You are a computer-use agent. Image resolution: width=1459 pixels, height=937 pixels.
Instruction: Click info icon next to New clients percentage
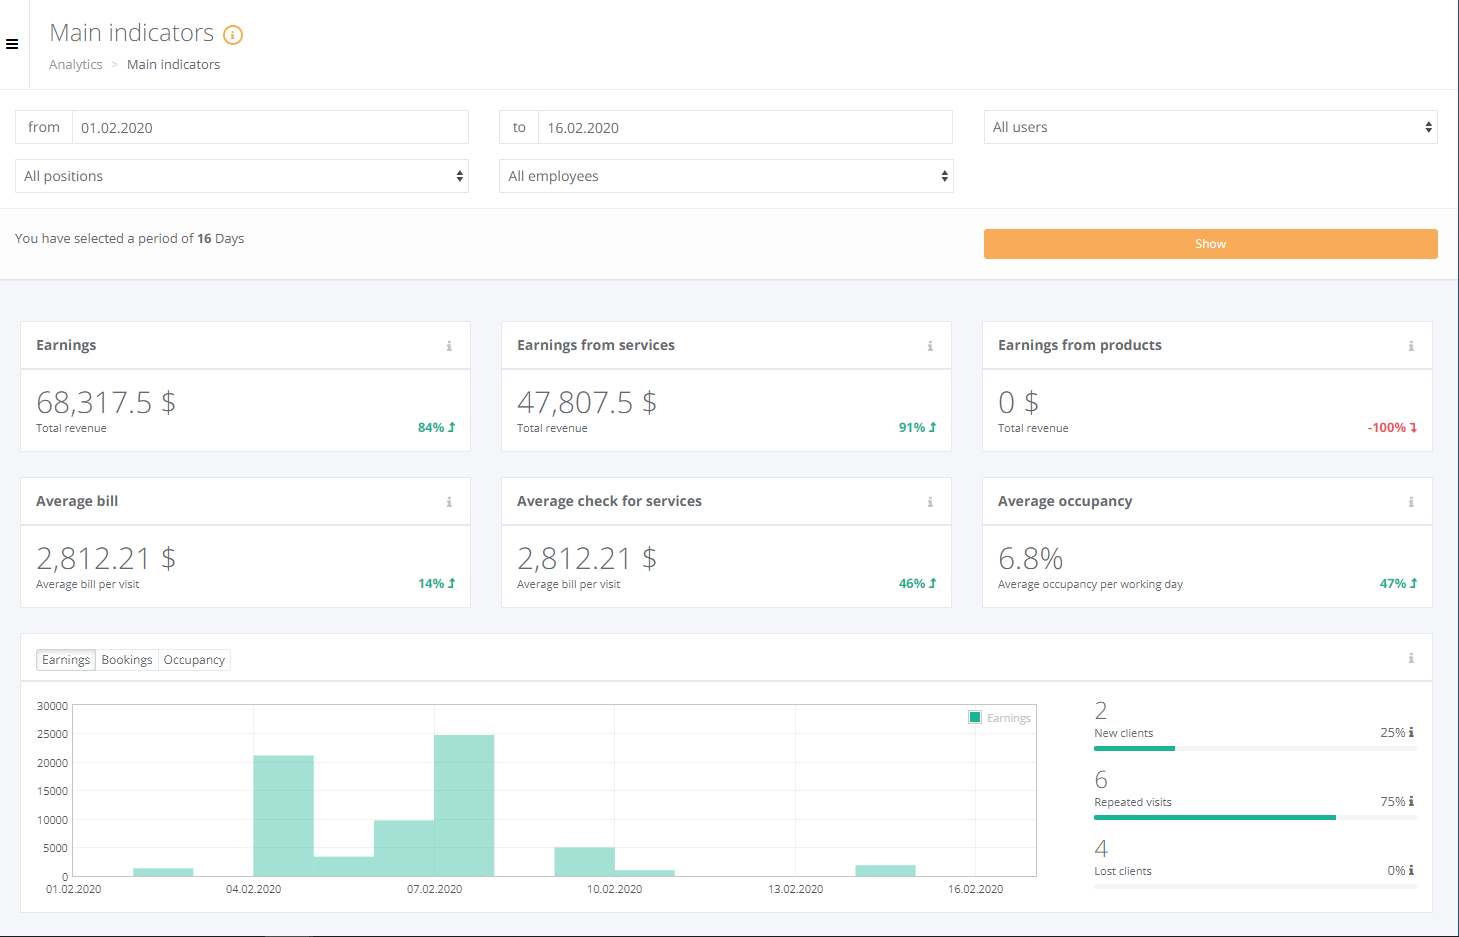tap(1411, 733)
